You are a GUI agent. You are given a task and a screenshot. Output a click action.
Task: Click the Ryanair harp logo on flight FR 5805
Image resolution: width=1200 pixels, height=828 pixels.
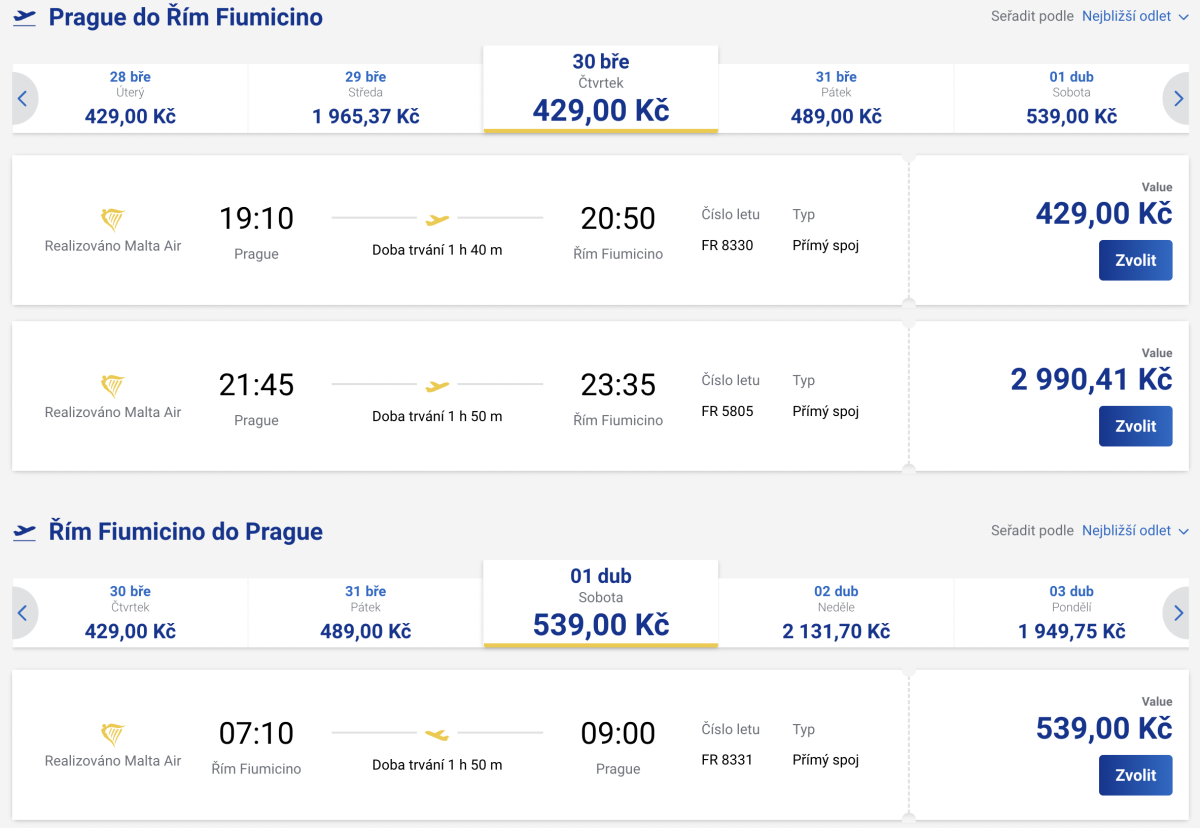(x=113, y=386)
